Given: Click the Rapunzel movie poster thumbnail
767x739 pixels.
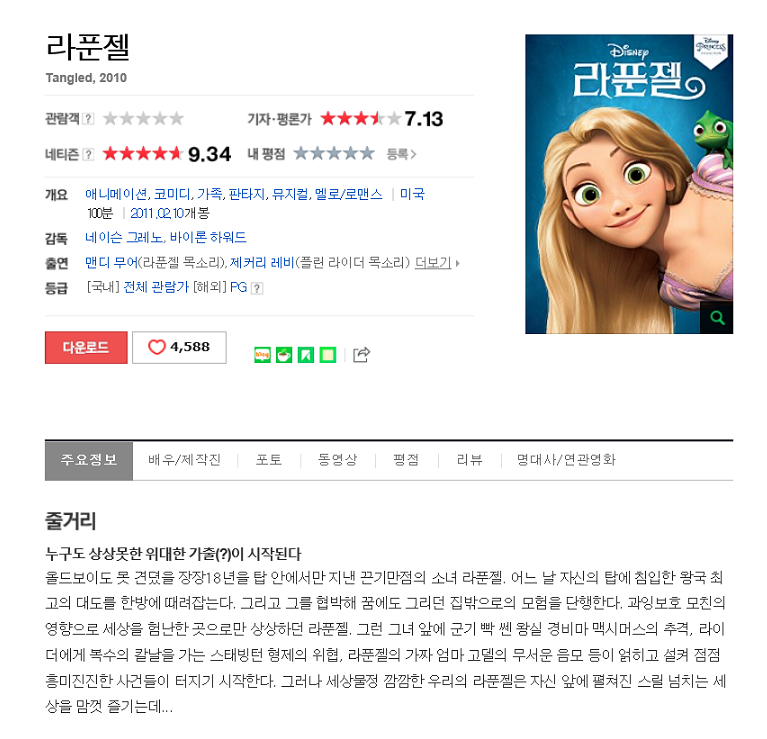Looking at the screenshot, I should coord(629,184).
